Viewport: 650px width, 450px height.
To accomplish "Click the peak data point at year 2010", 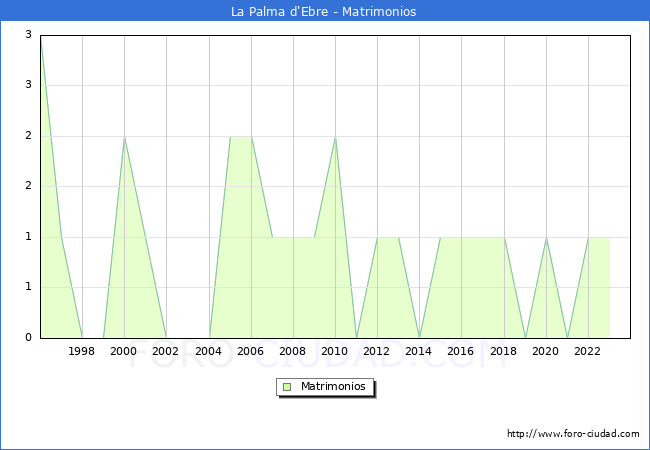I will click(x=335, y=137).
